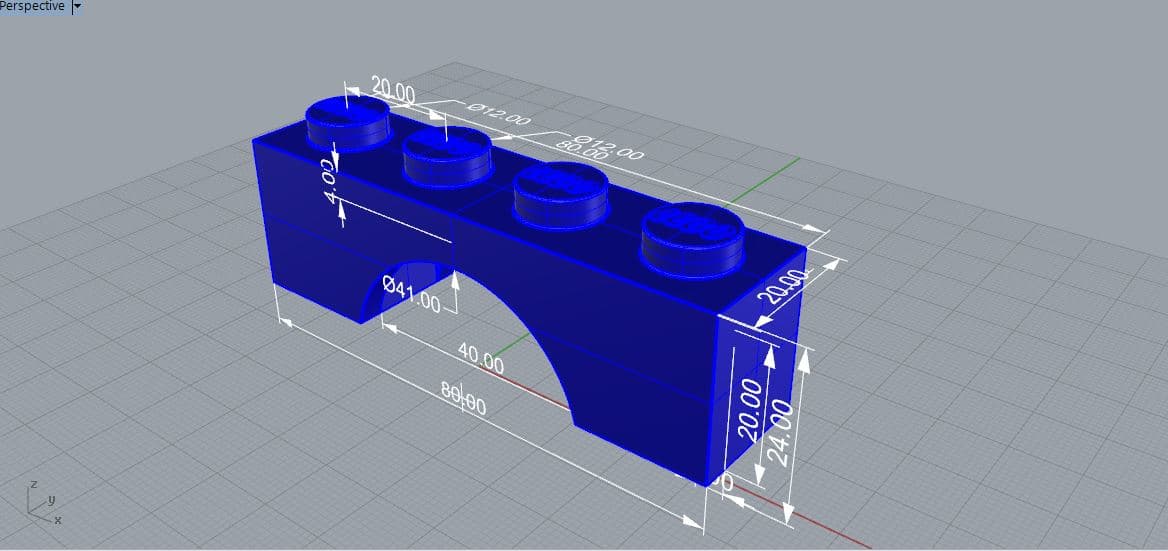Select the 80.00 length dimension below the brick
Screen dimensions: 1168x551
point(463,398)
